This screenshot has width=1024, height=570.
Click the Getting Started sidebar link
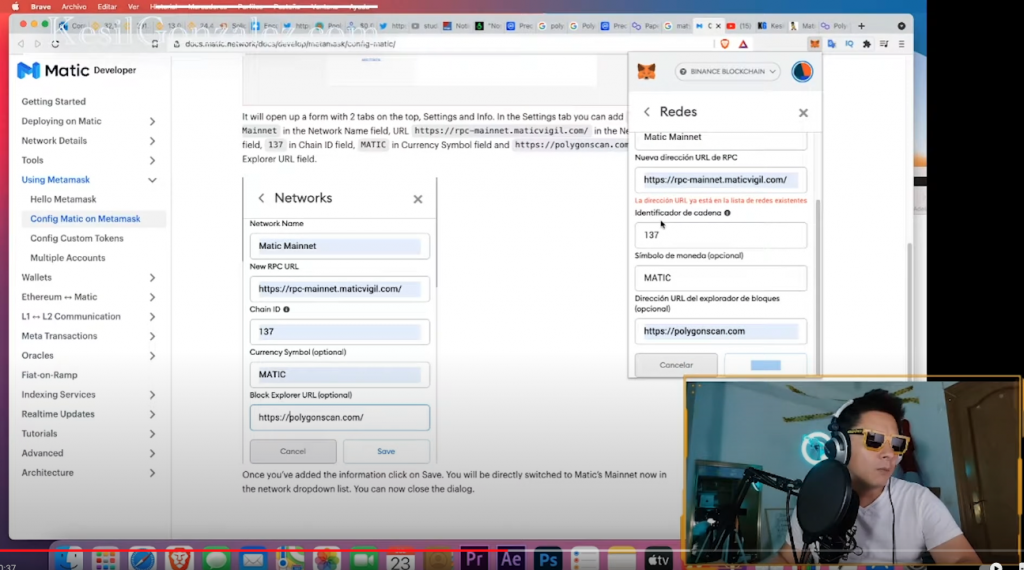coord(54,102)
